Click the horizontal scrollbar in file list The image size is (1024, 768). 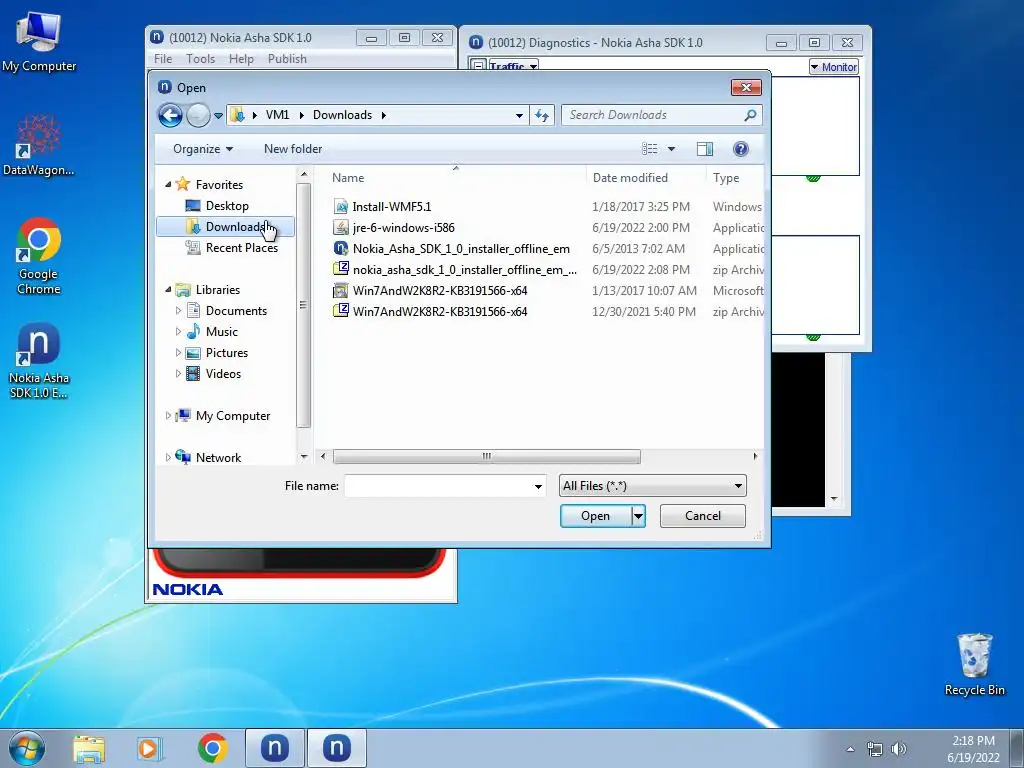click(487, 456)
